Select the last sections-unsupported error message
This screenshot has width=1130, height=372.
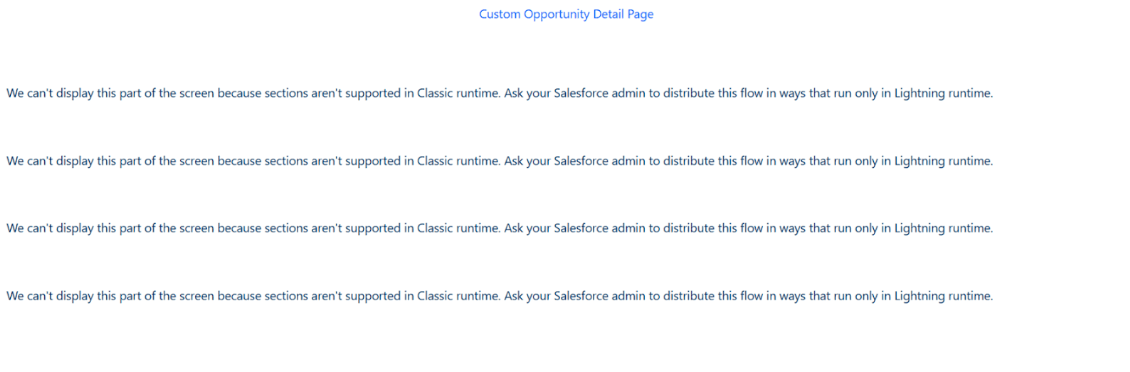(499, 296)
